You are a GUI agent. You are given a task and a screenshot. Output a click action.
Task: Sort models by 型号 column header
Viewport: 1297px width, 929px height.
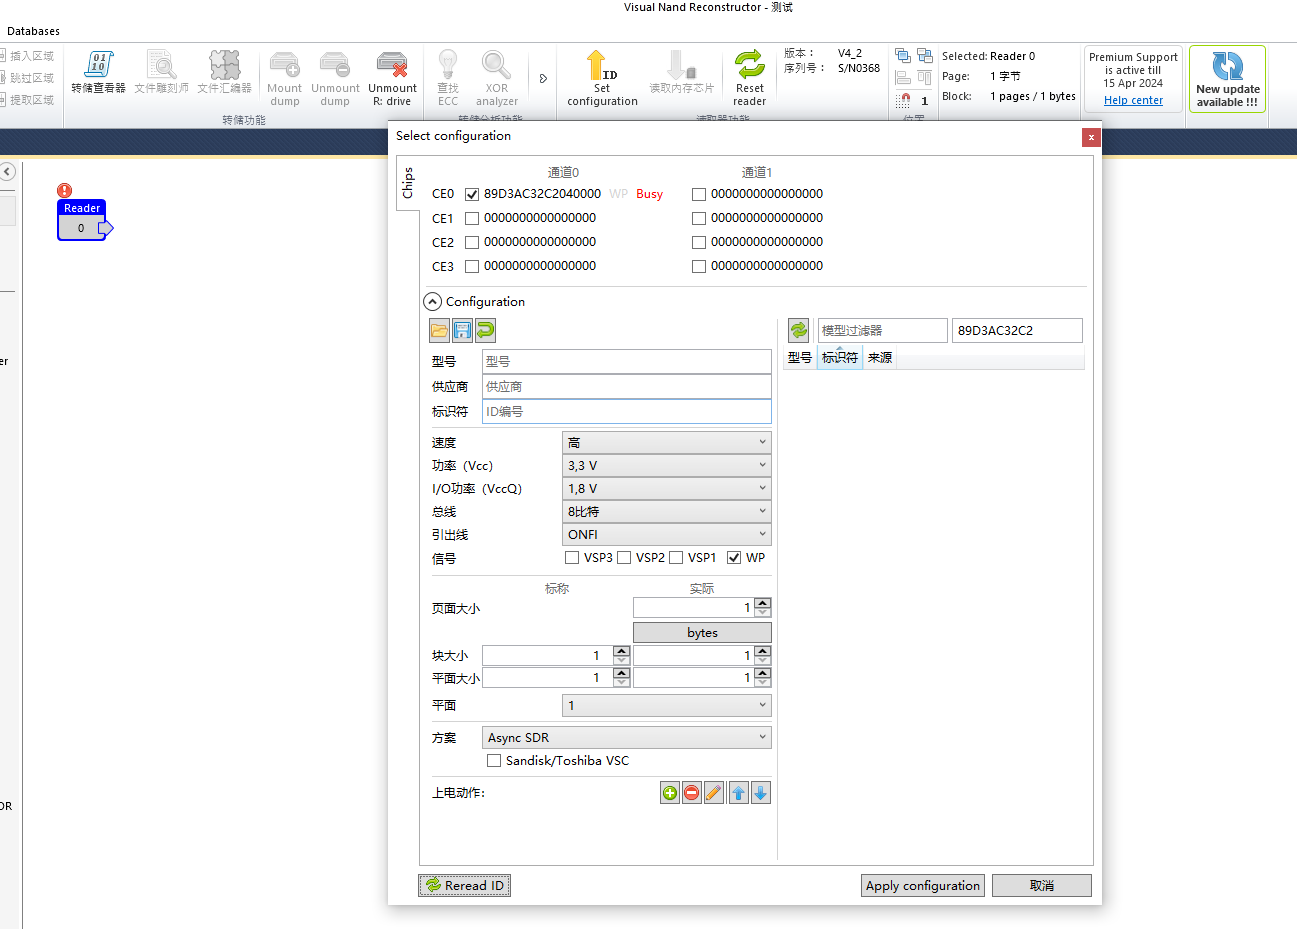[800, 358]
